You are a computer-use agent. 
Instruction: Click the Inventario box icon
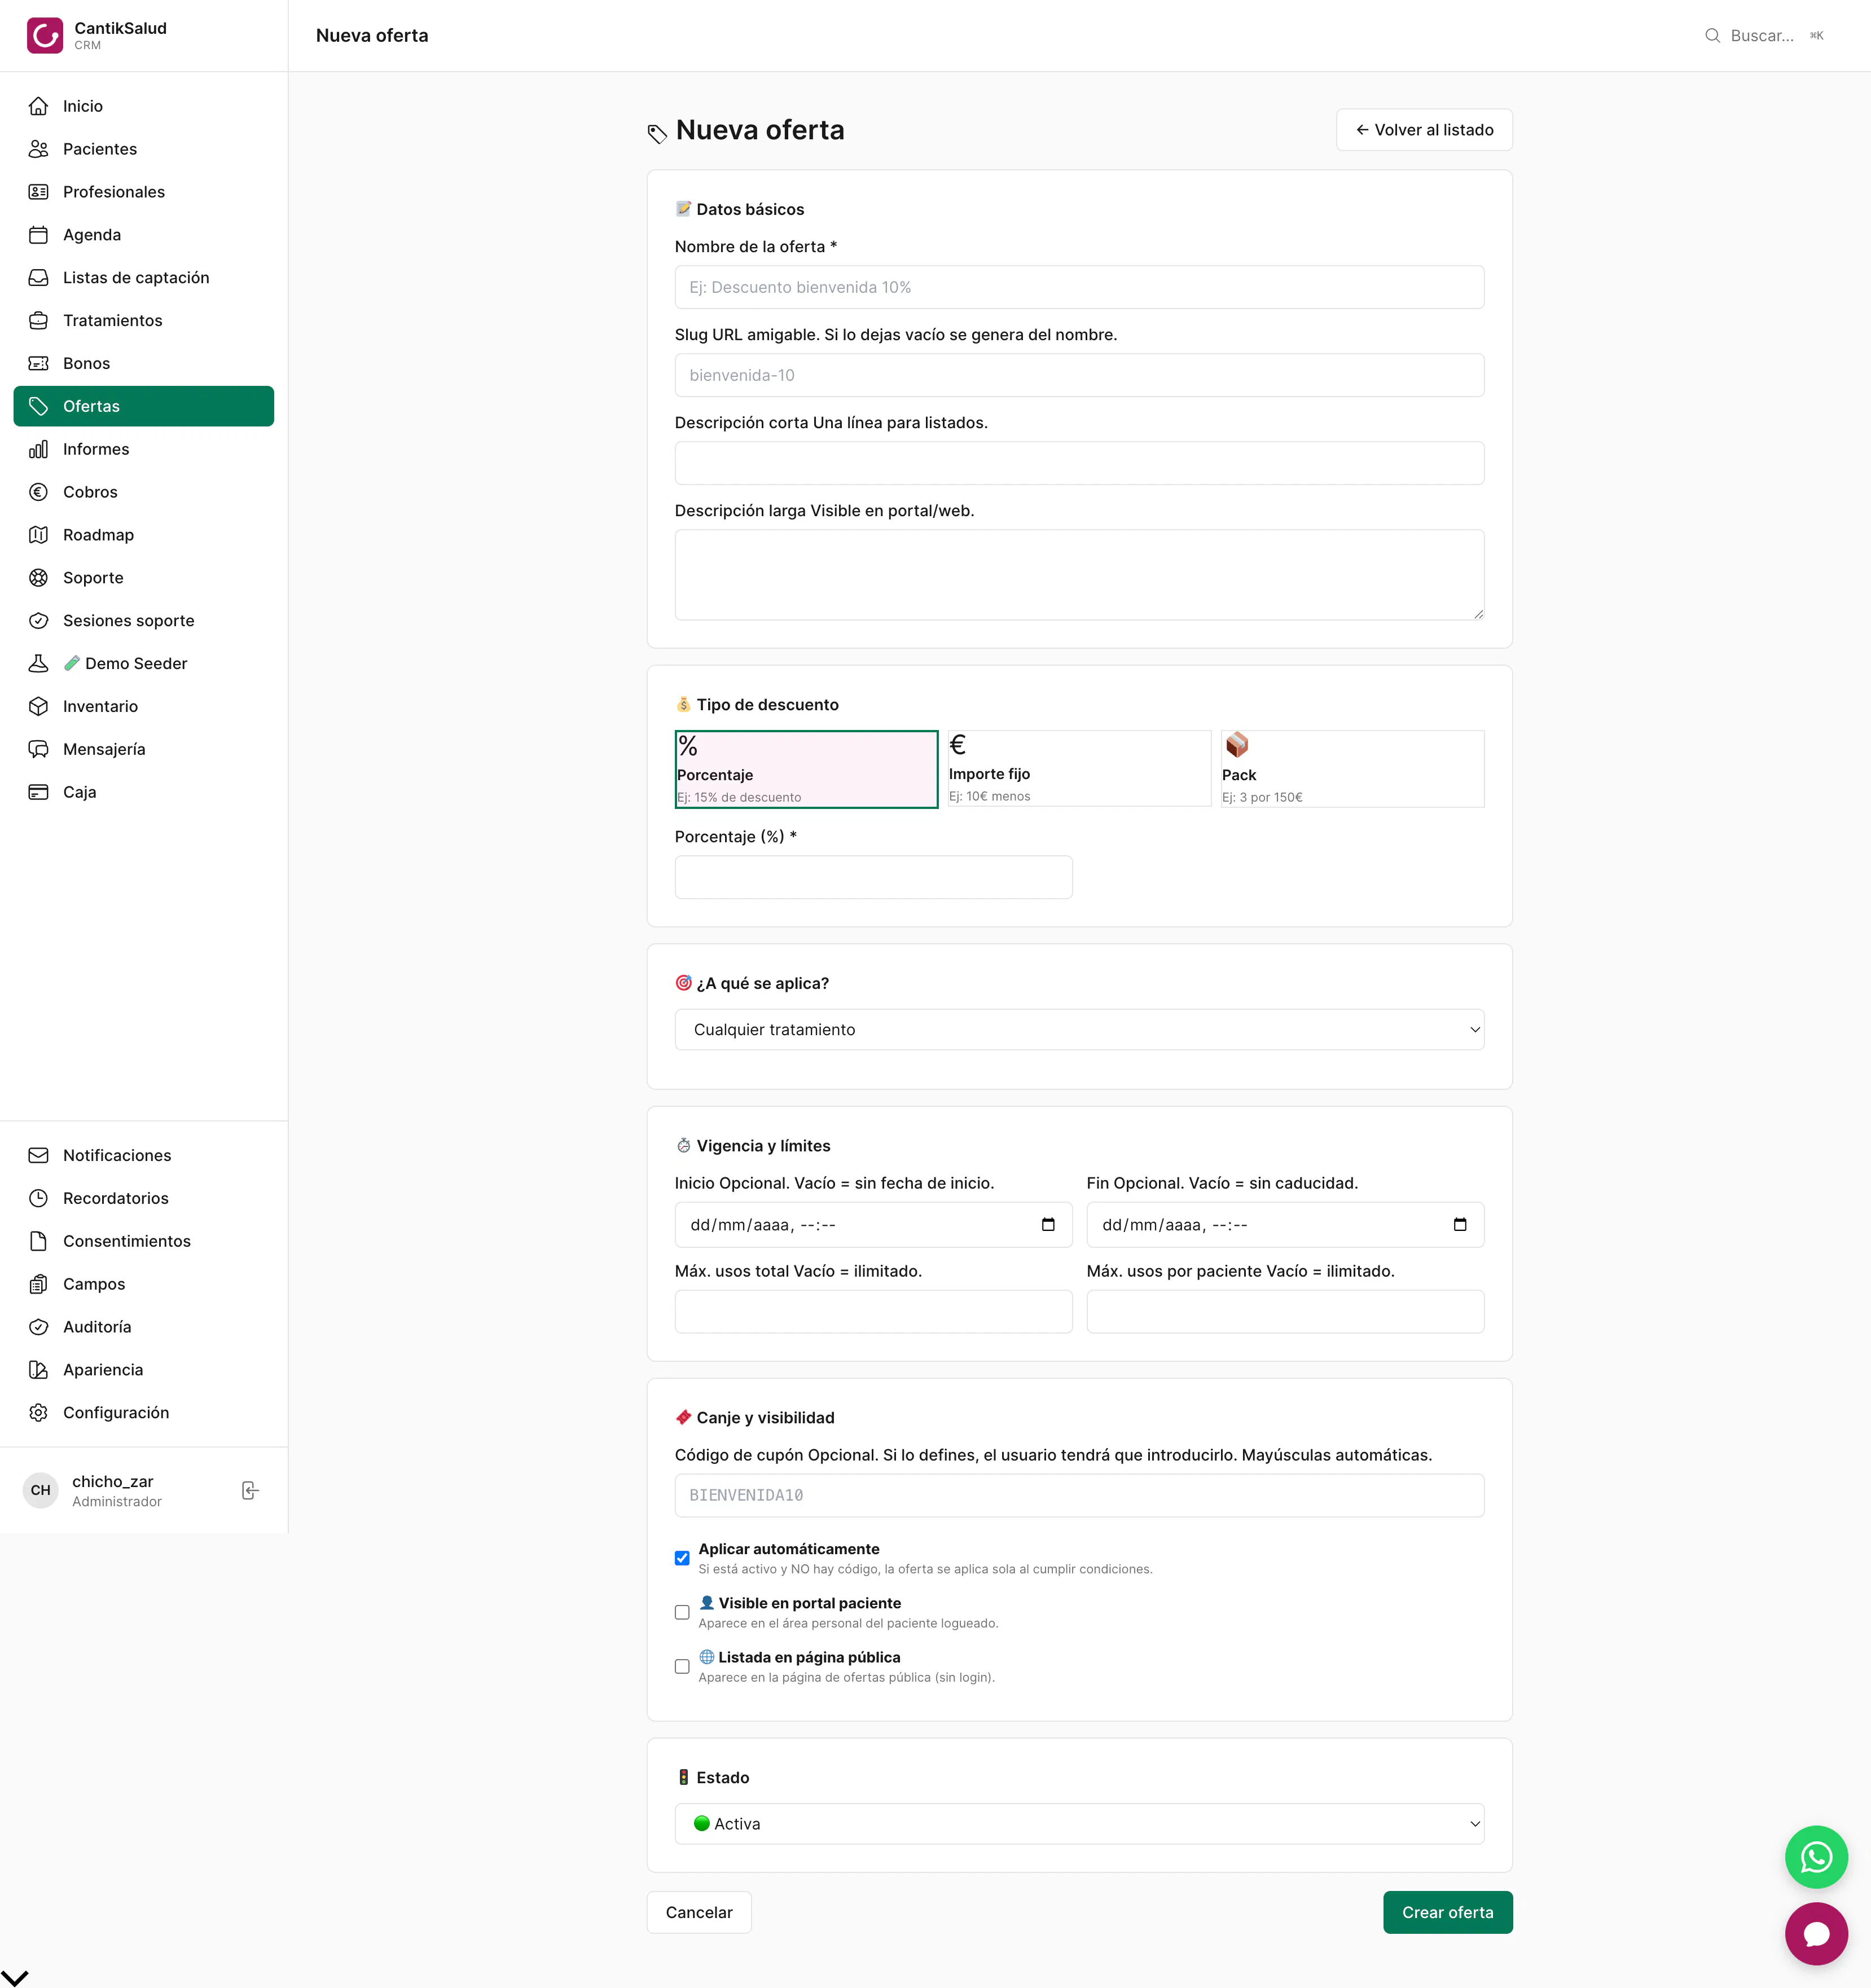click(39, 707)
